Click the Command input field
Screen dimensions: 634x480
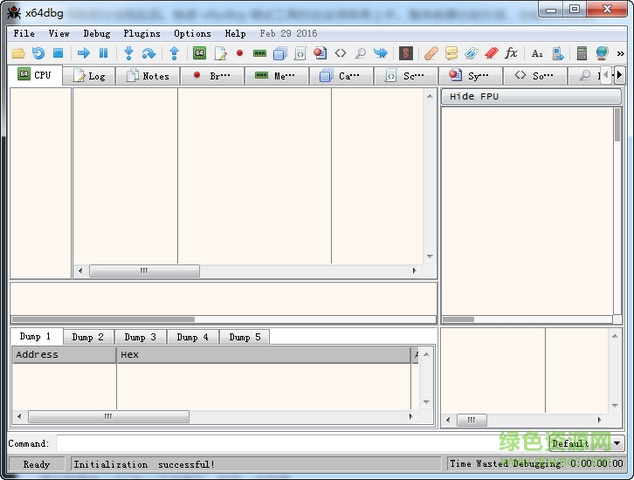pyautogui.click(x=302, y=444)
